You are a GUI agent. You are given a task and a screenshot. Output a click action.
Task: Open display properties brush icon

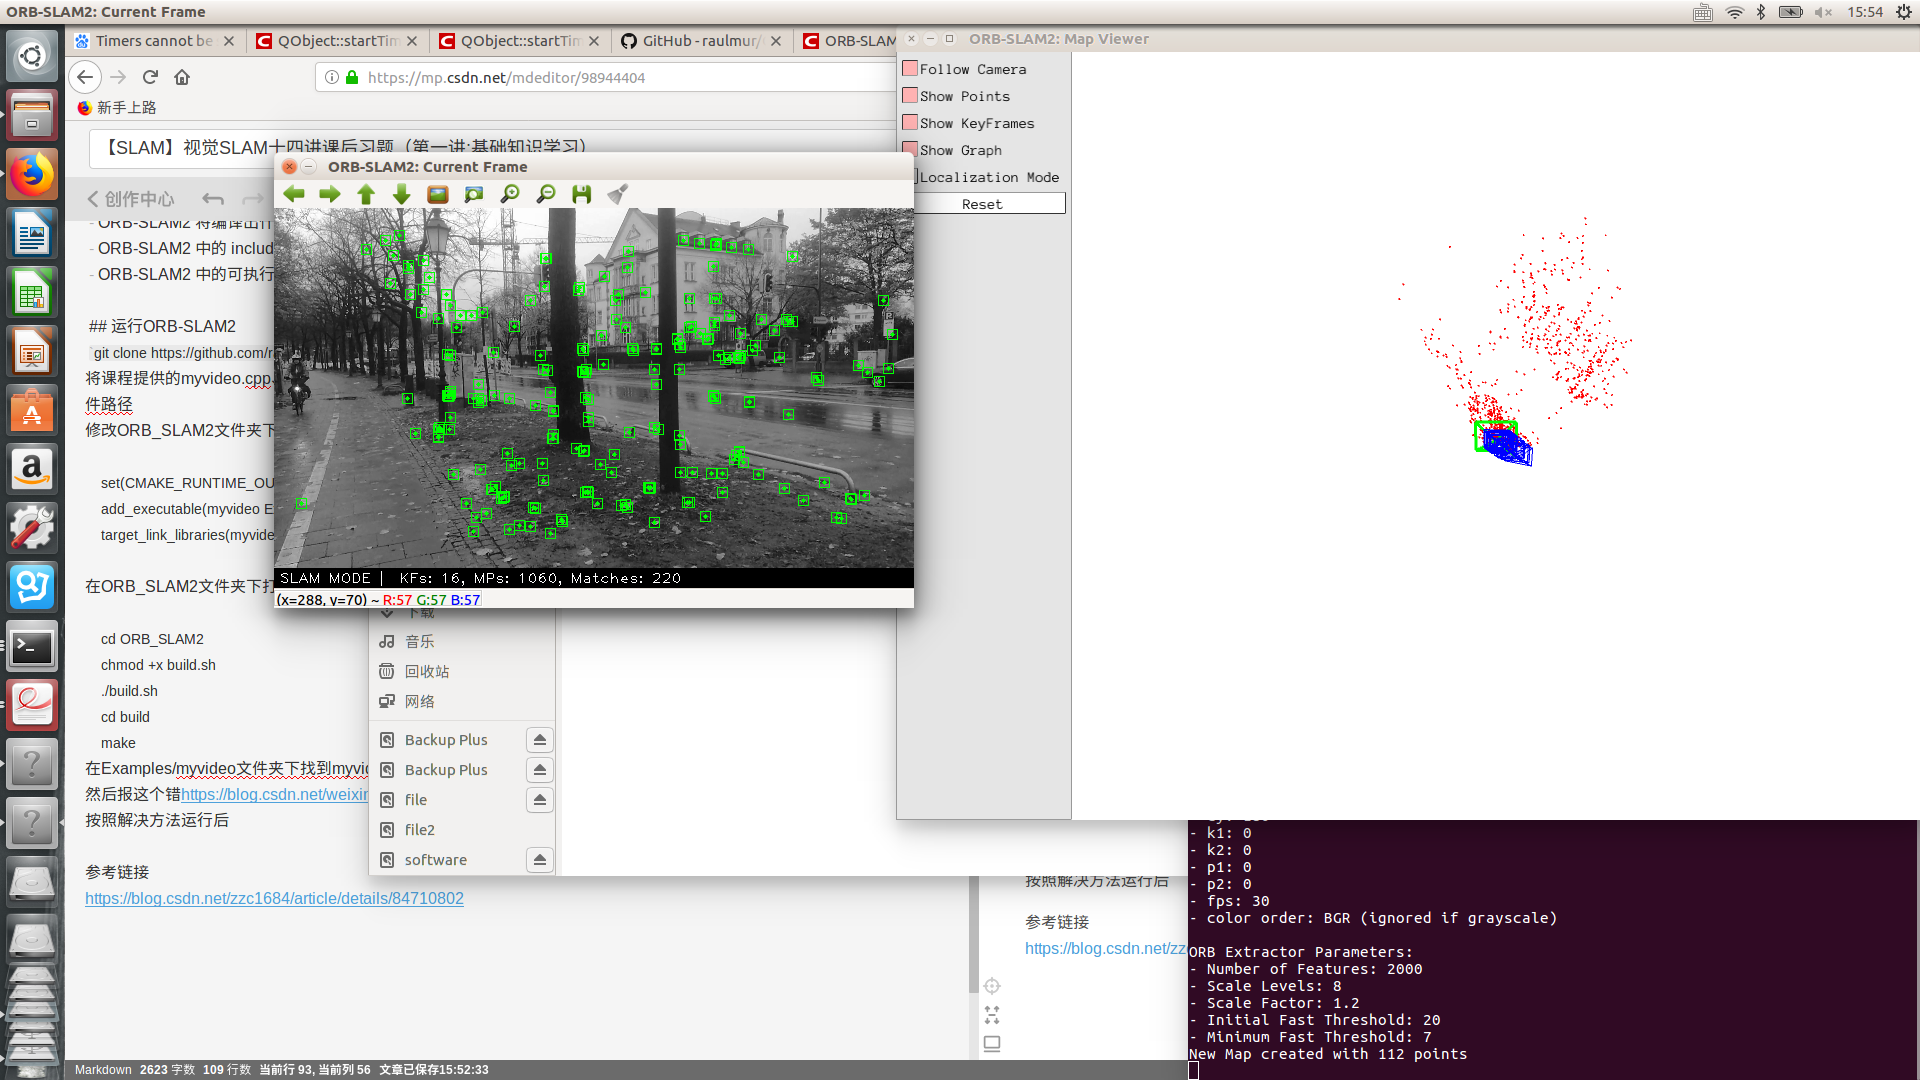(618, 194)
